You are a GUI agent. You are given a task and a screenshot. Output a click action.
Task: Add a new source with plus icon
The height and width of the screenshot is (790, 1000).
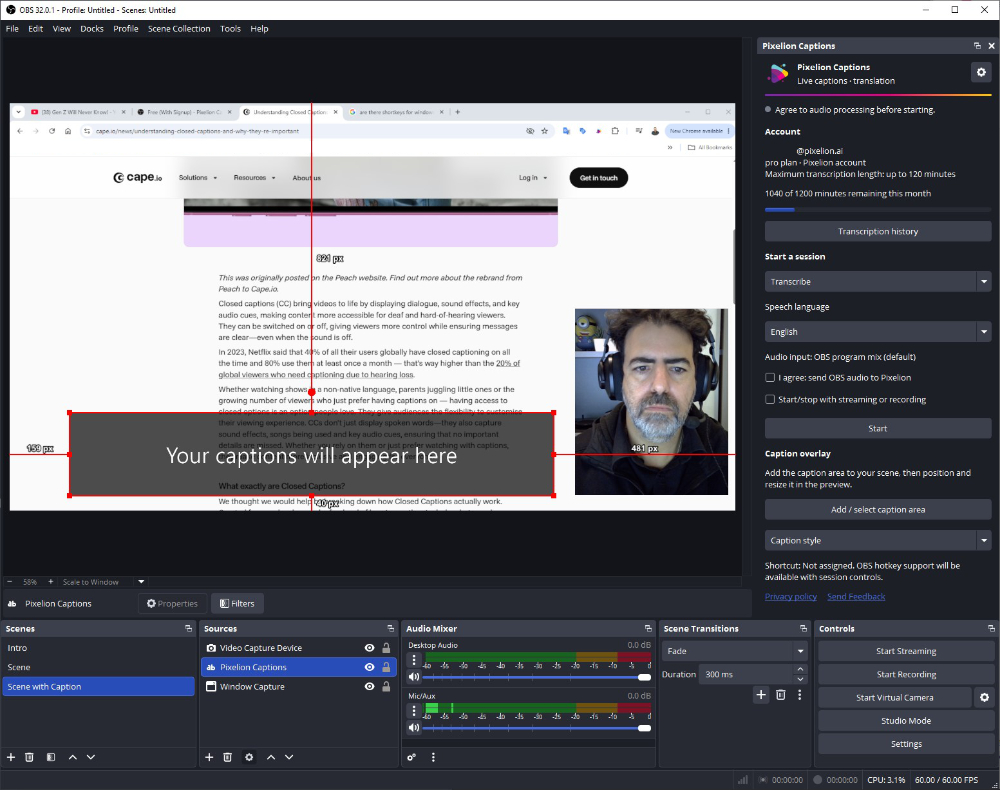pyautogui.click(x=209, y=757)
